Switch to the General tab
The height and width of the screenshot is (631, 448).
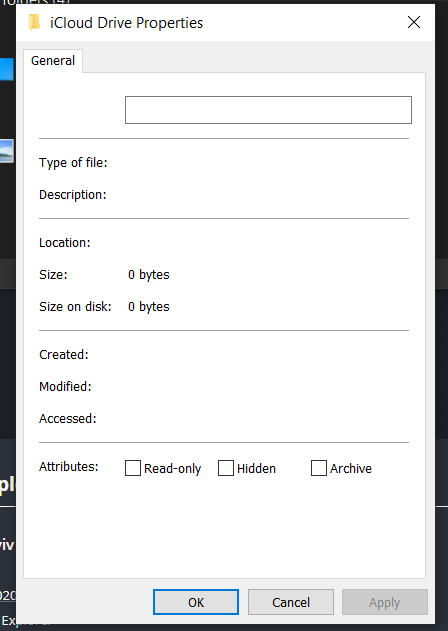53,61
